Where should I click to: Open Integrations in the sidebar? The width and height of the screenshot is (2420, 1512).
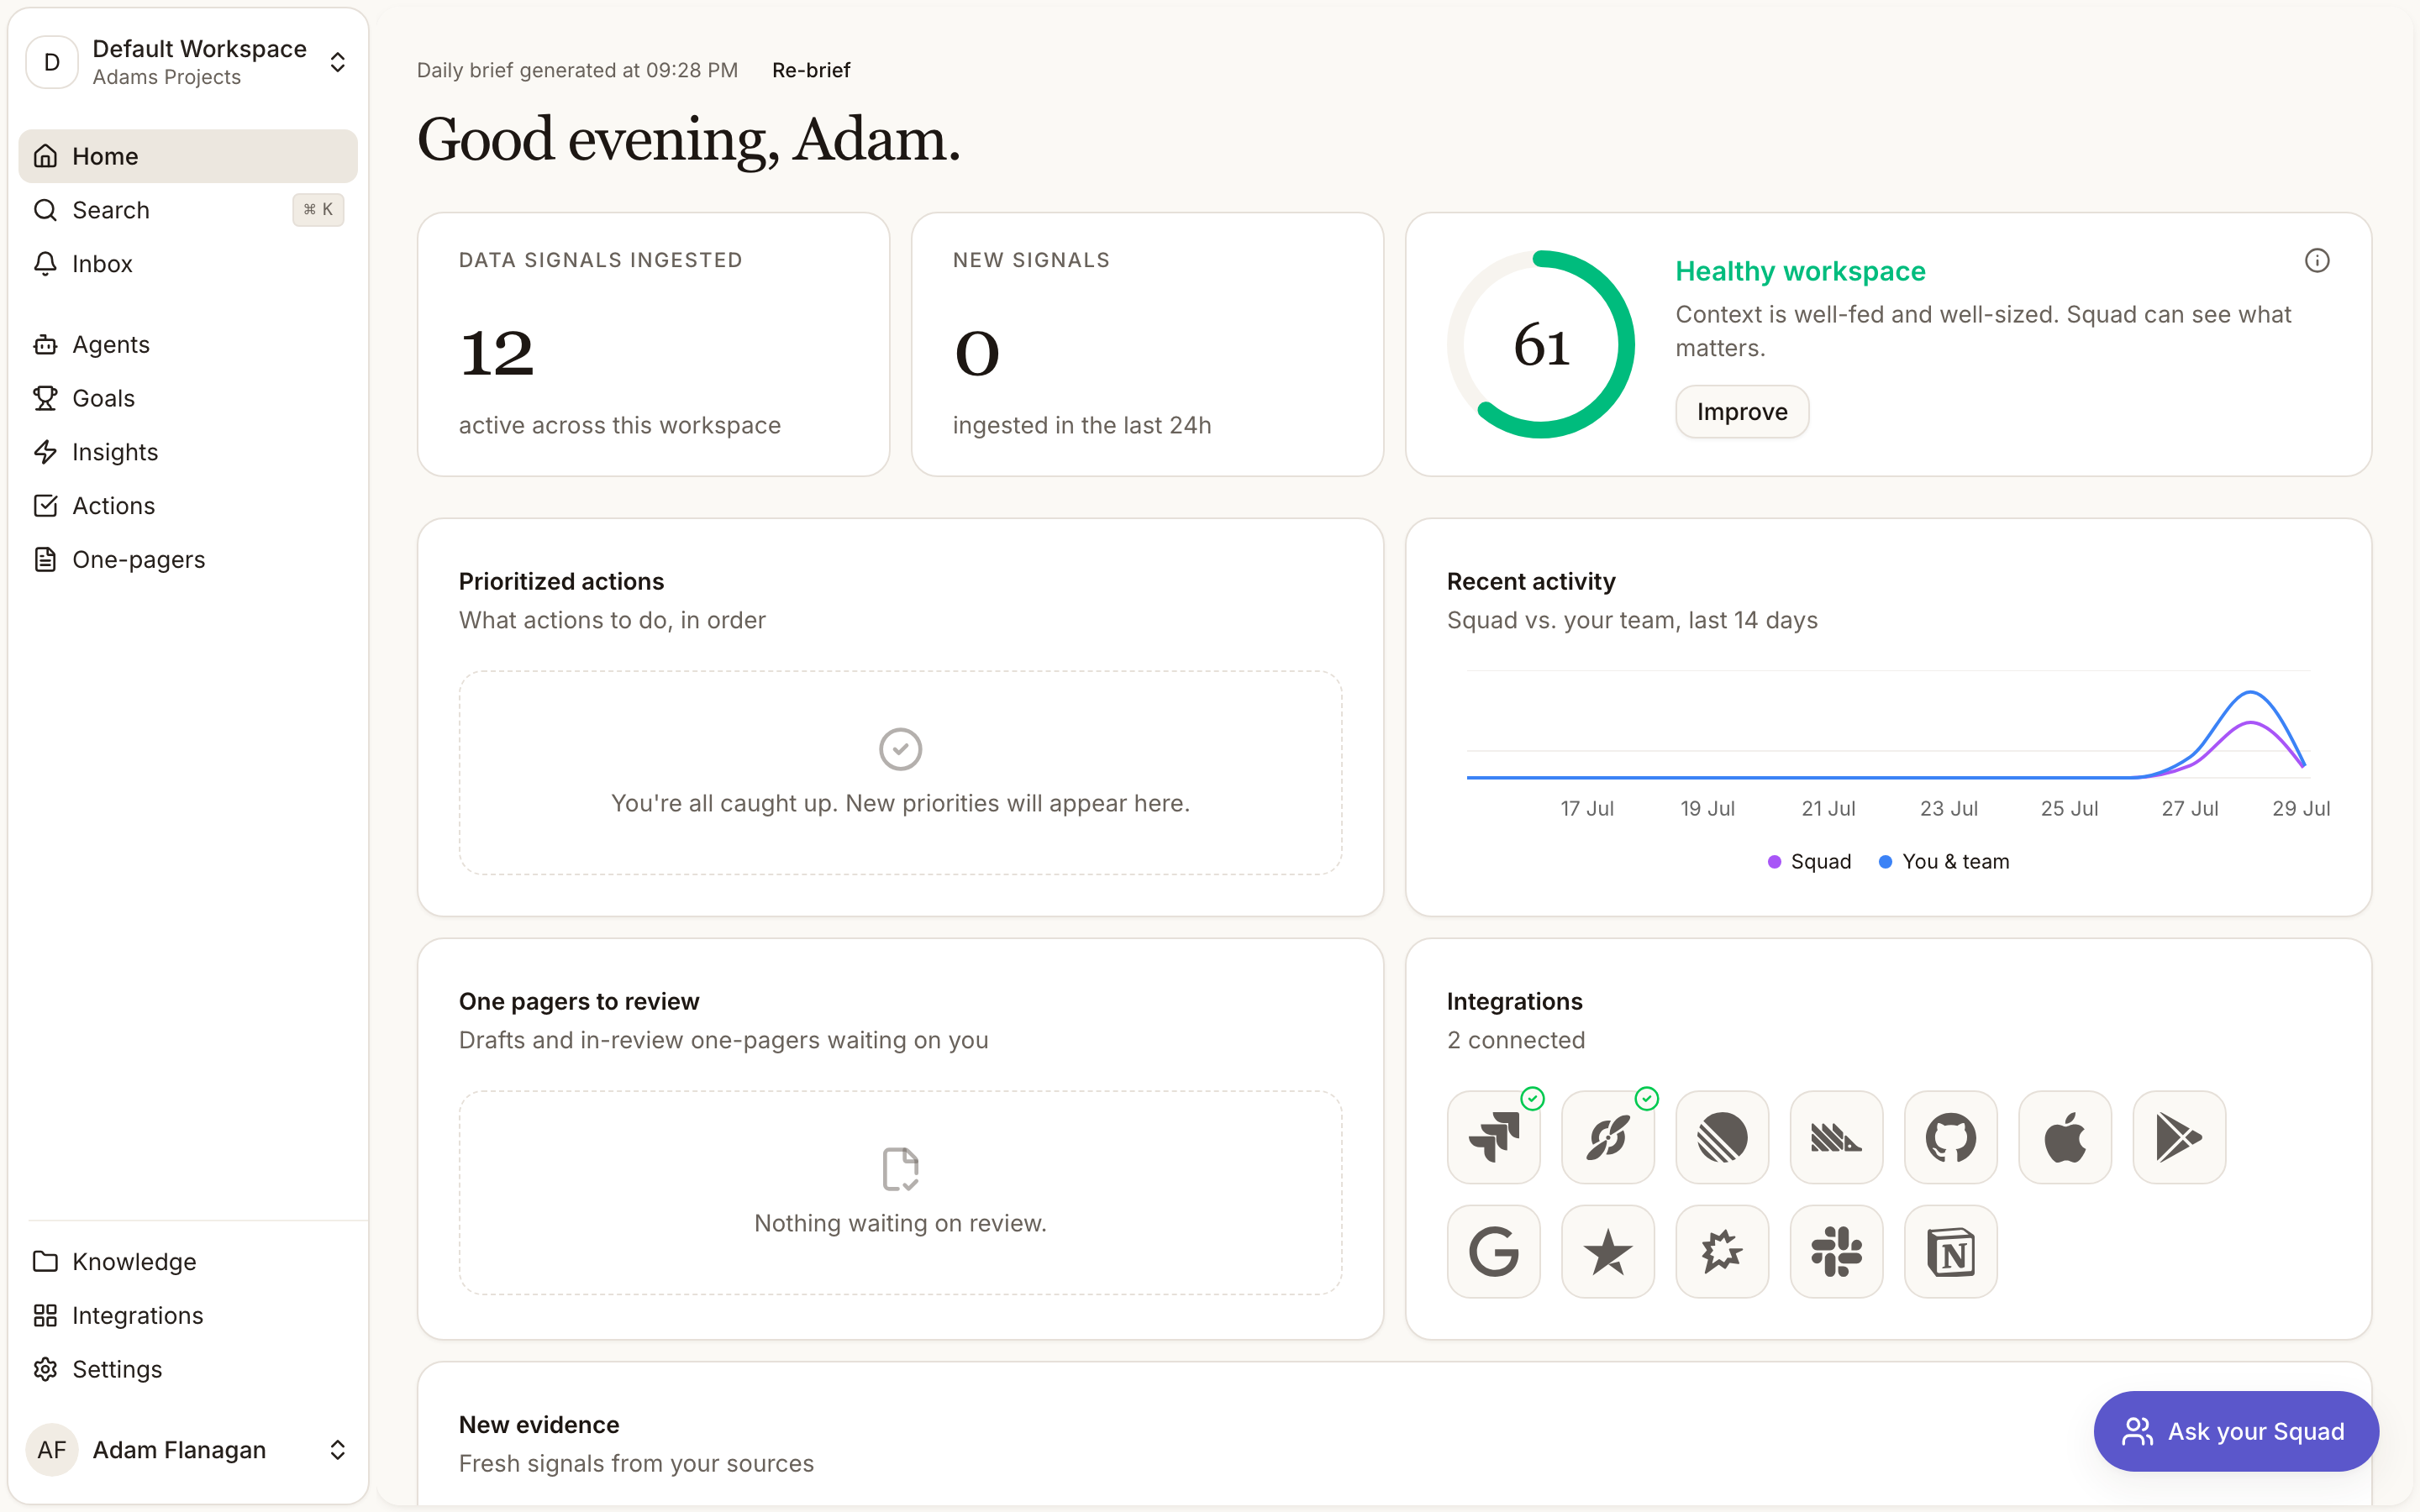[188, 1316]
